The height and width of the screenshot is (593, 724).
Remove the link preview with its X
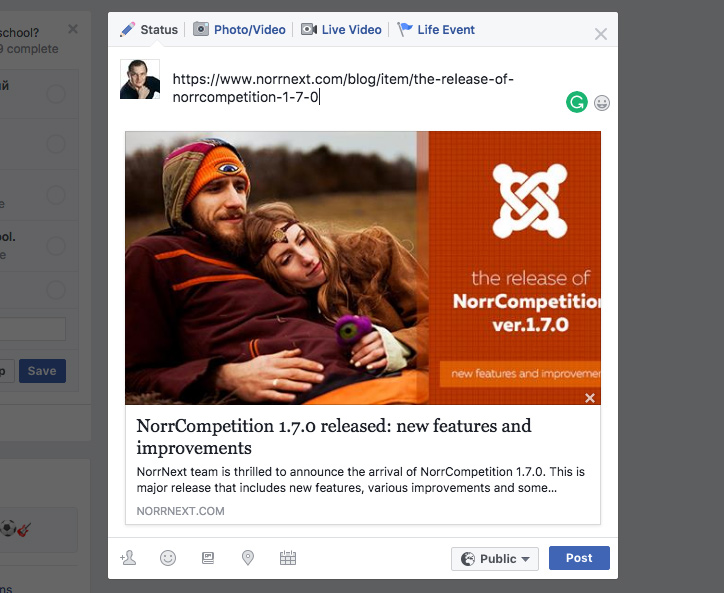tap(590, 398)
